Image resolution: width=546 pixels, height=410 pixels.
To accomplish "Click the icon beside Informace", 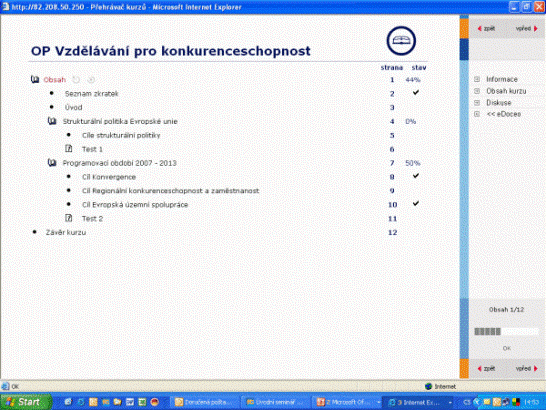I will click(477, 79).
